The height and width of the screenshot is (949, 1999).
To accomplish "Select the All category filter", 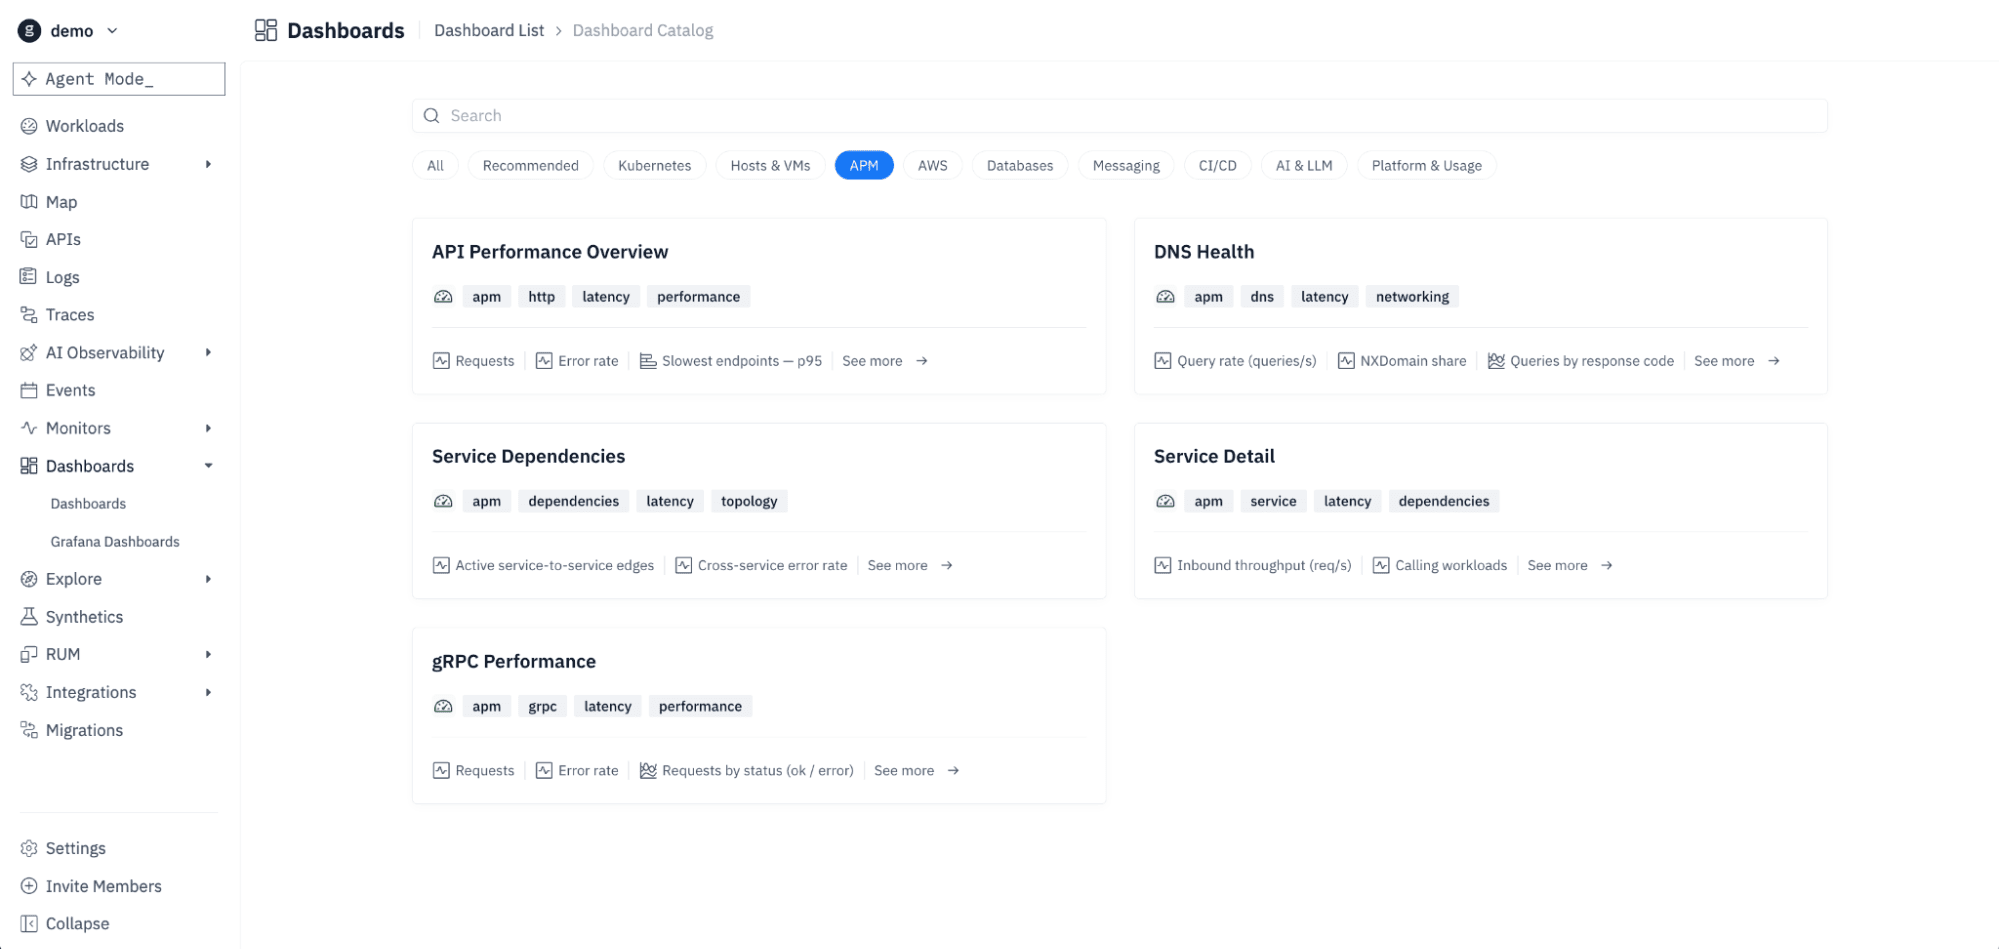I will pyautogui.click(x=435, y=166).
